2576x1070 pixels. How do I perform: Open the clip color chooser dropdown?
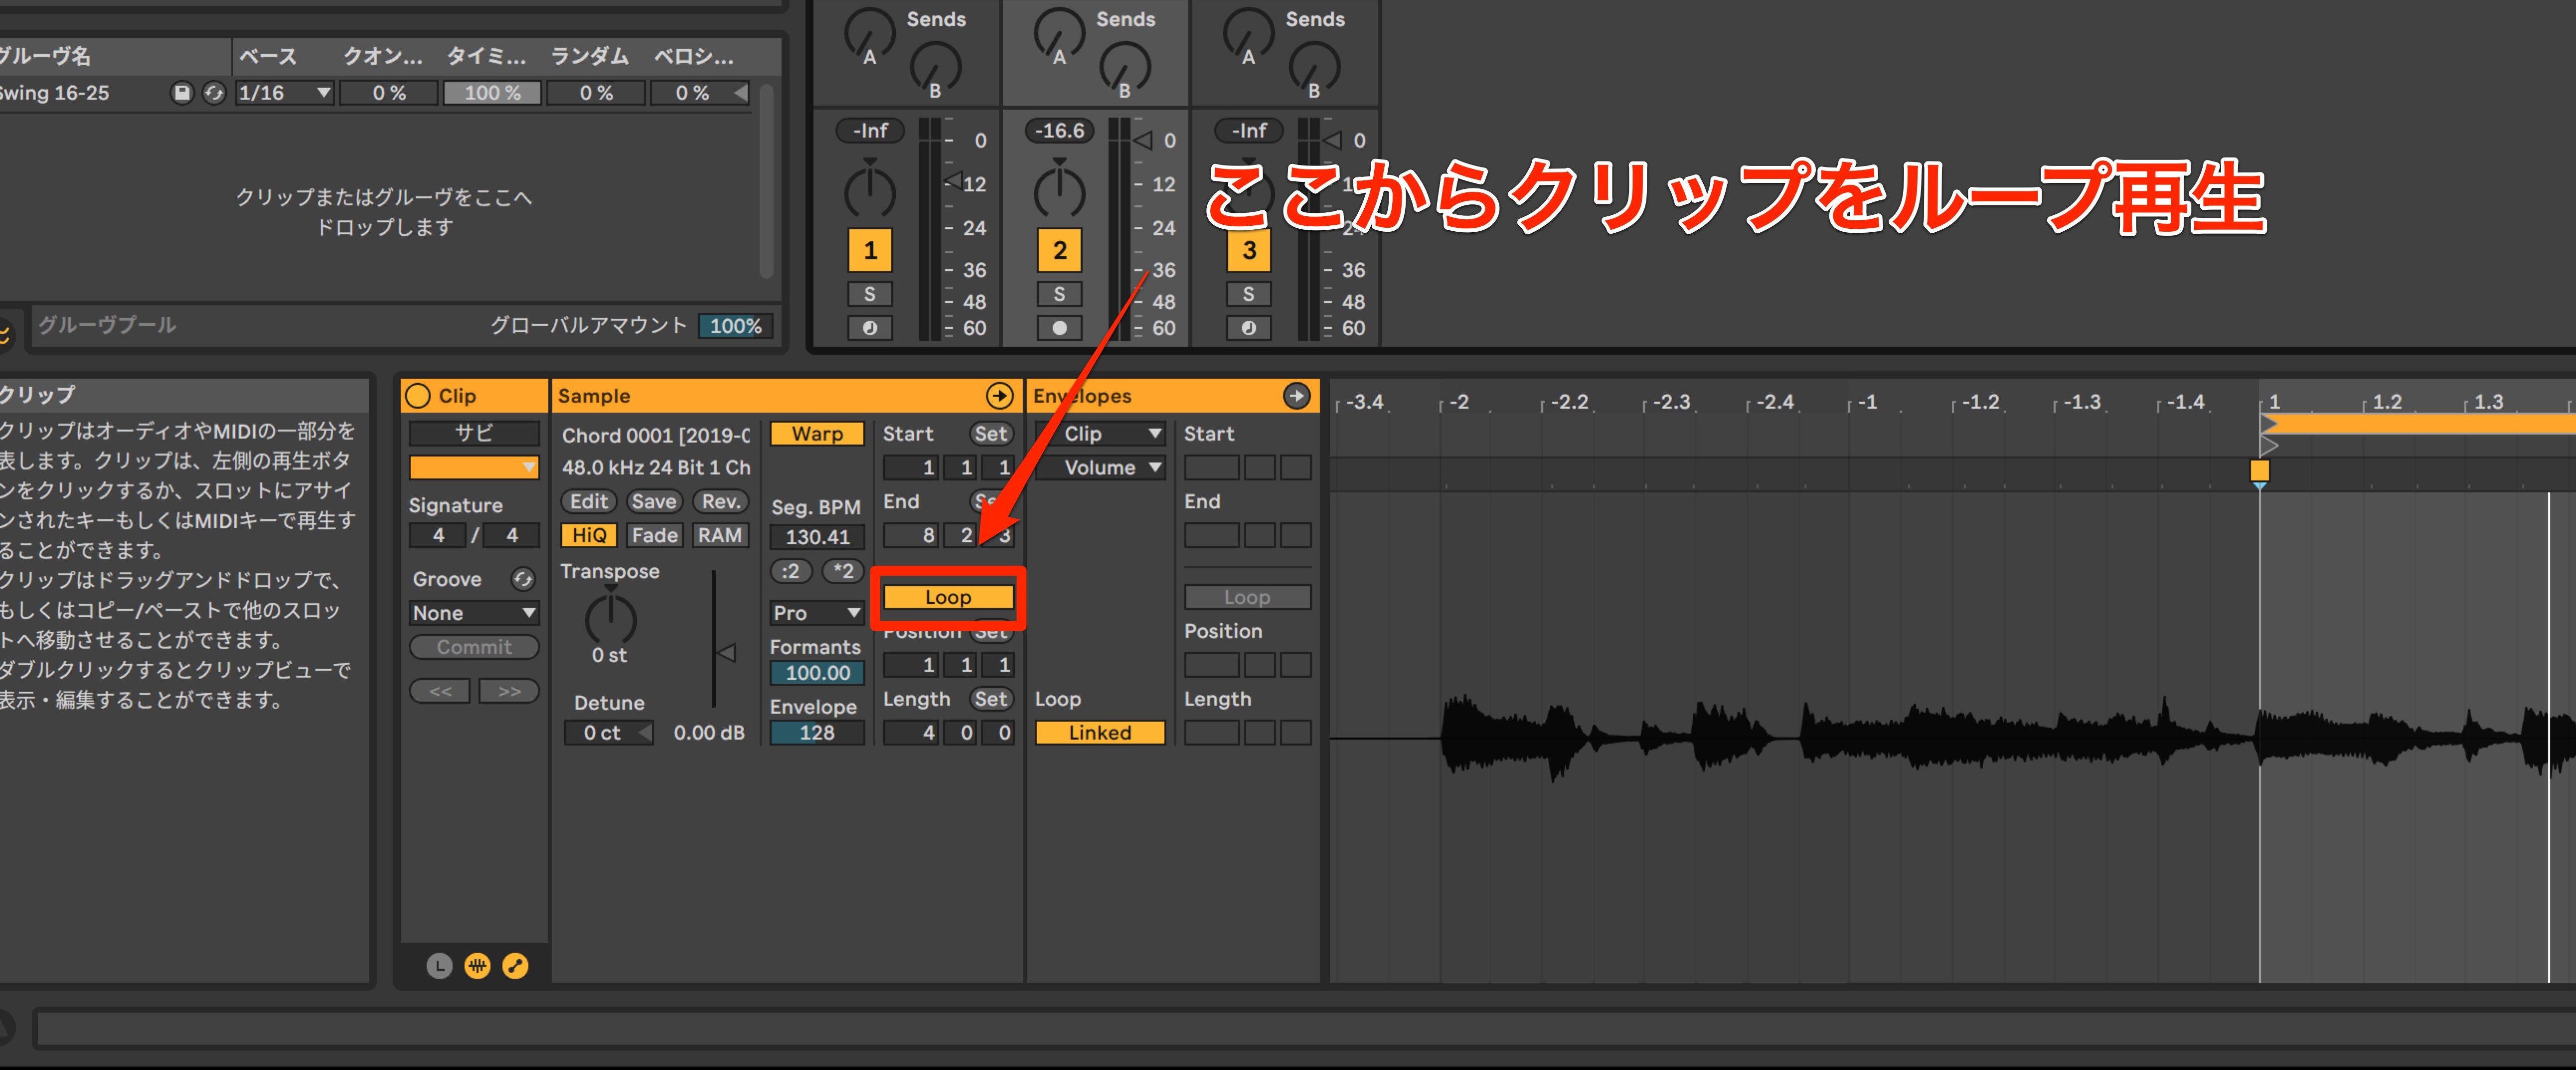(x=474, y=467)
